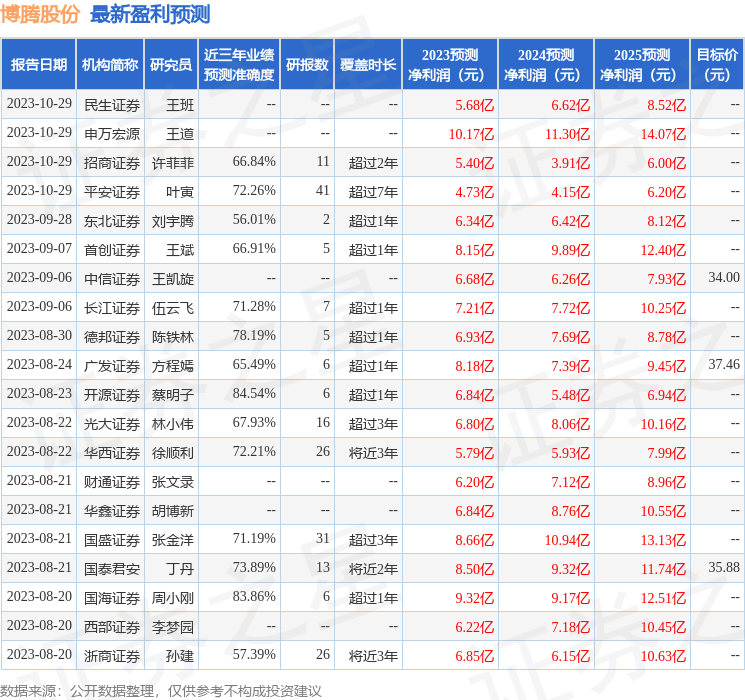Select the 首创证券 institution cell

tap(112, 250)
